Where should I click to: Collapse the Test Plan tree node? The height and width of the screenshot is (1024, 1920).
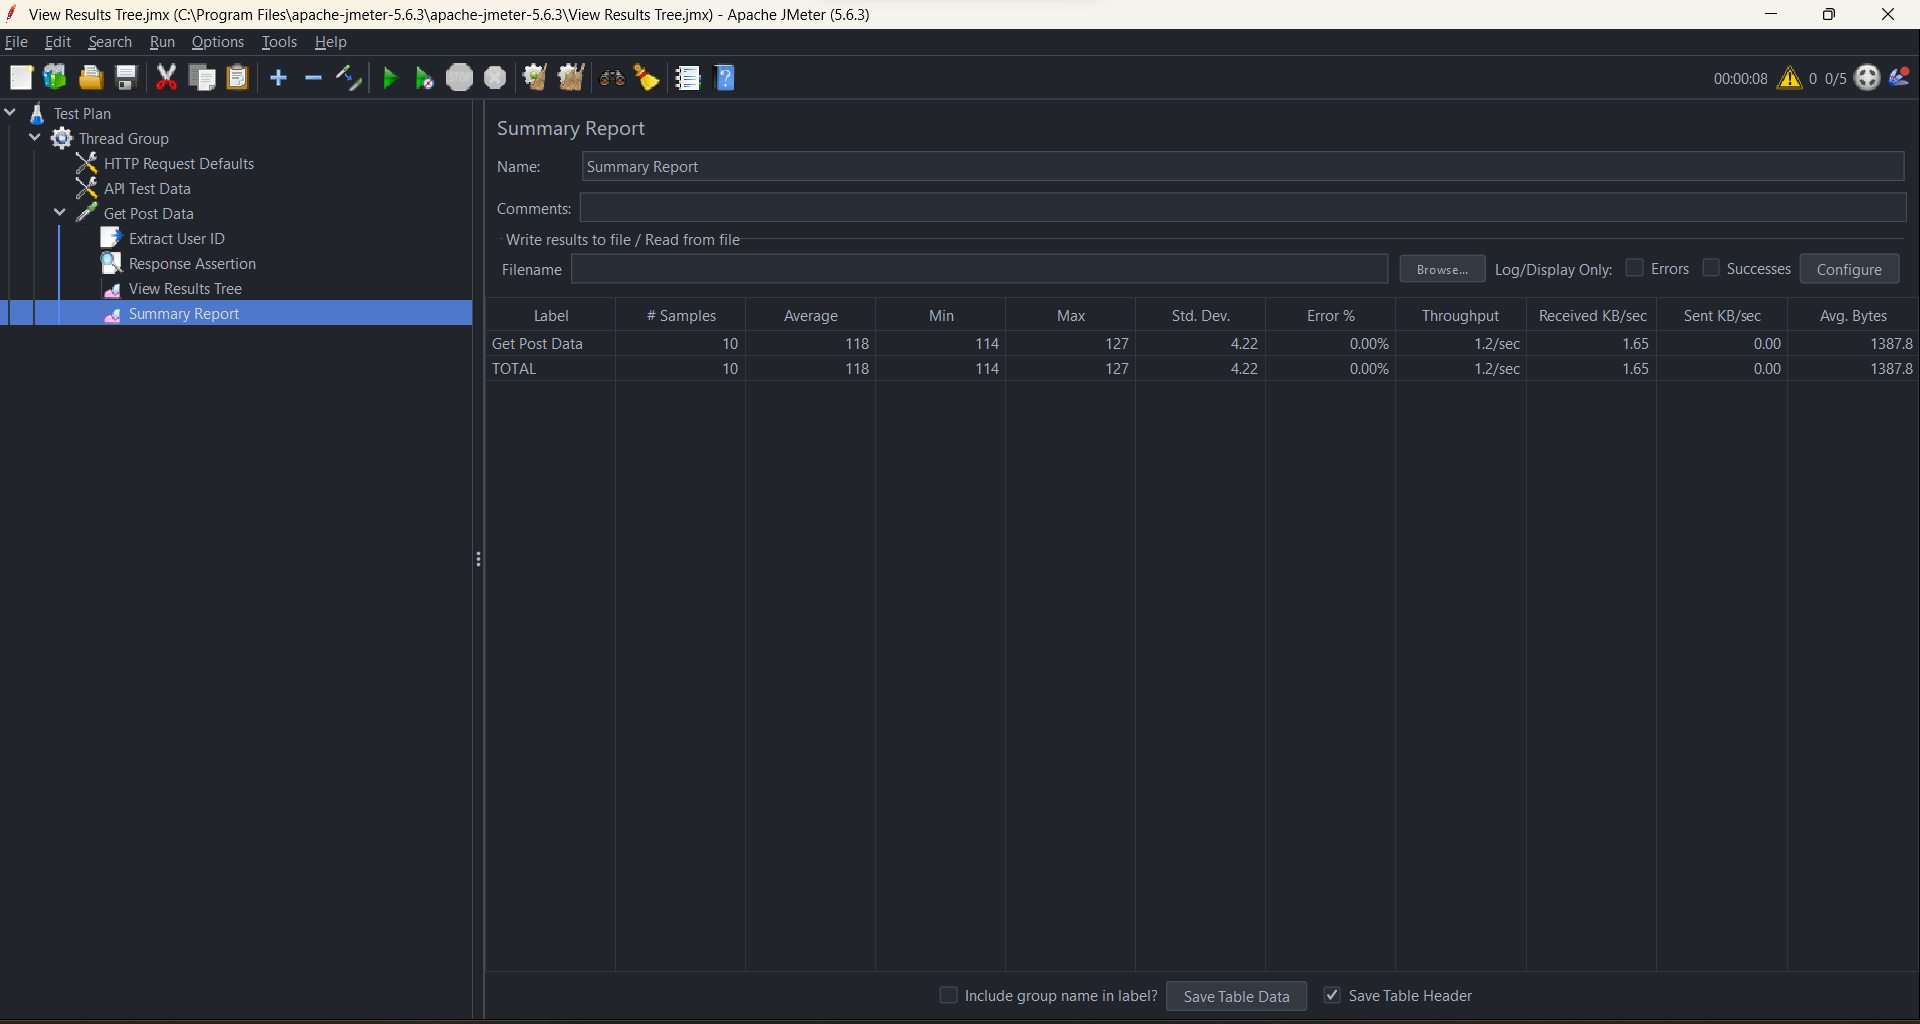click(x=10, y=112)
